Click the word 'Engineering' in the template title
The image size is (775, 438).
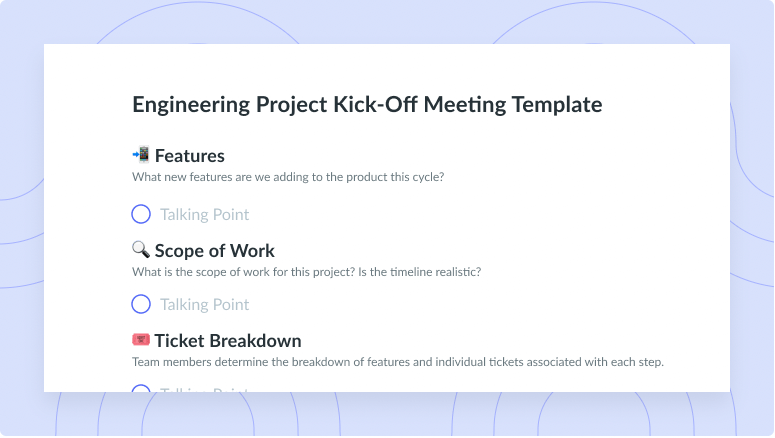191,105
